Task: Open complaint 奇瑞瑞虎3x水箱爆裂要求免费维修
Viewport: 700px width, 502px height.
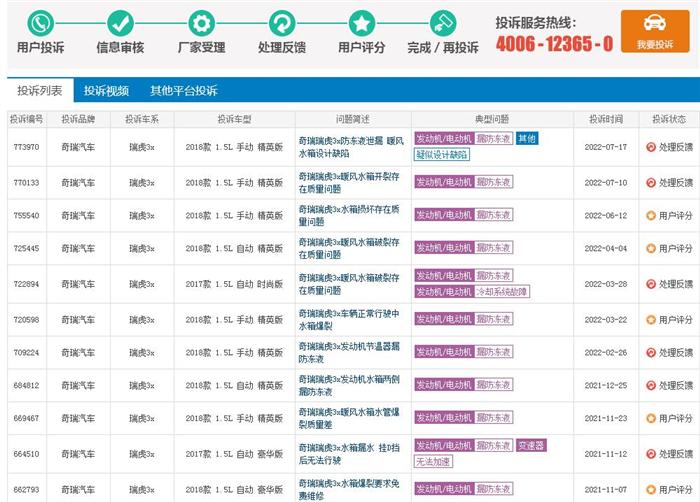Action: click(x=349, y=489)
